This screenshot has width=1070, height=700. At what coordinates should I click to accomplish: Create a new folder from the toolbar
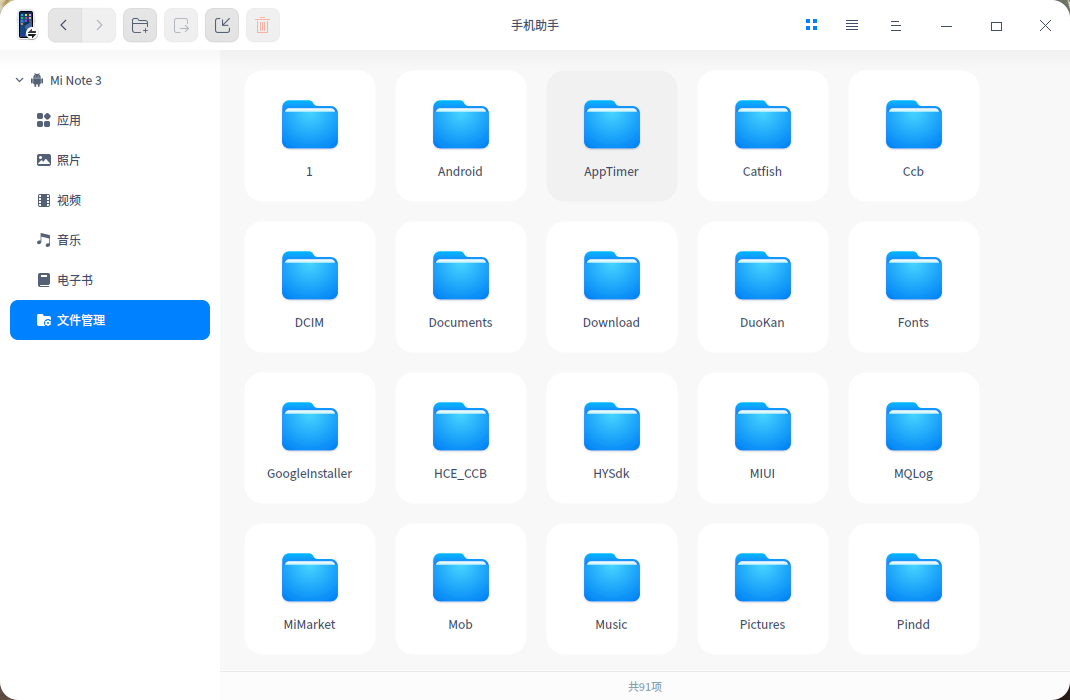(140, 25)
